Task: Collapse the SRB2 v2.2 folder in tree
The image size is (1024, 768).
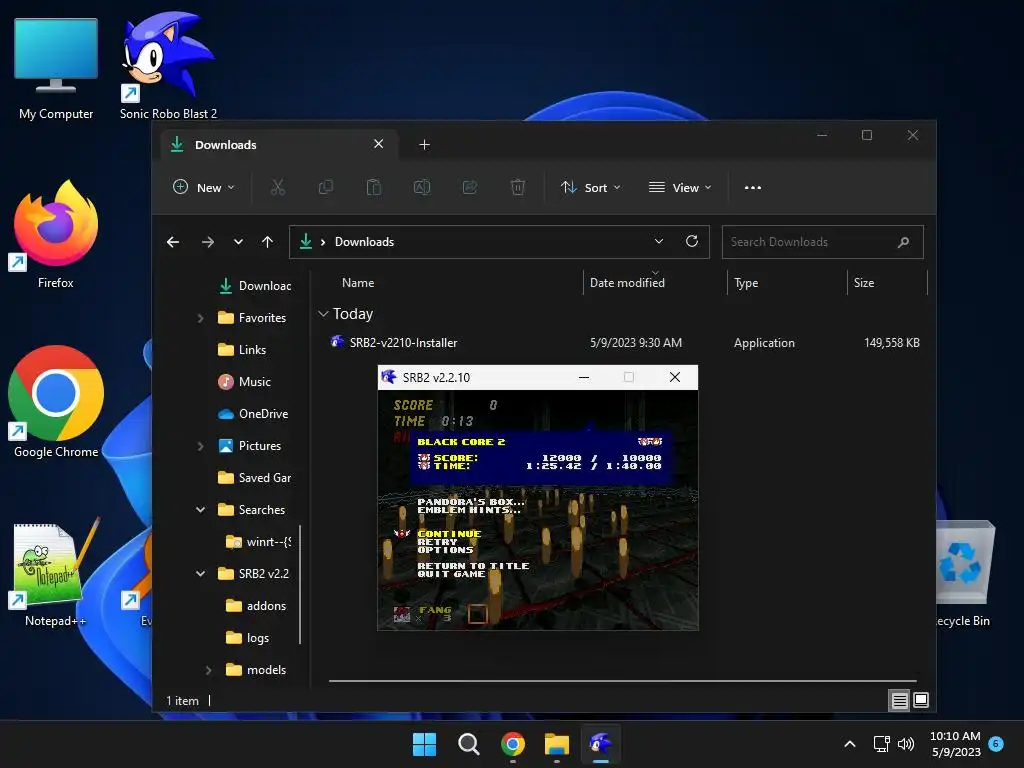Action: click(x=200, y=574)
